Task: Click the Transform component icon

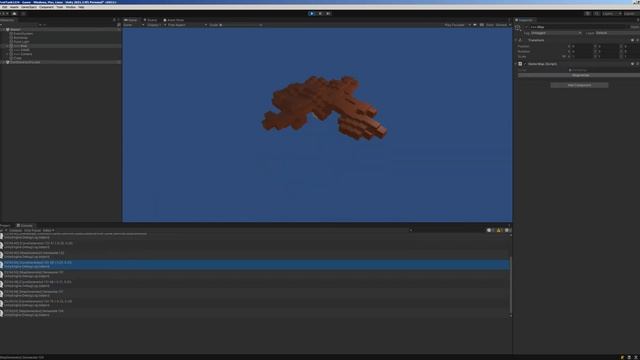Action: [x=520, y=40]
